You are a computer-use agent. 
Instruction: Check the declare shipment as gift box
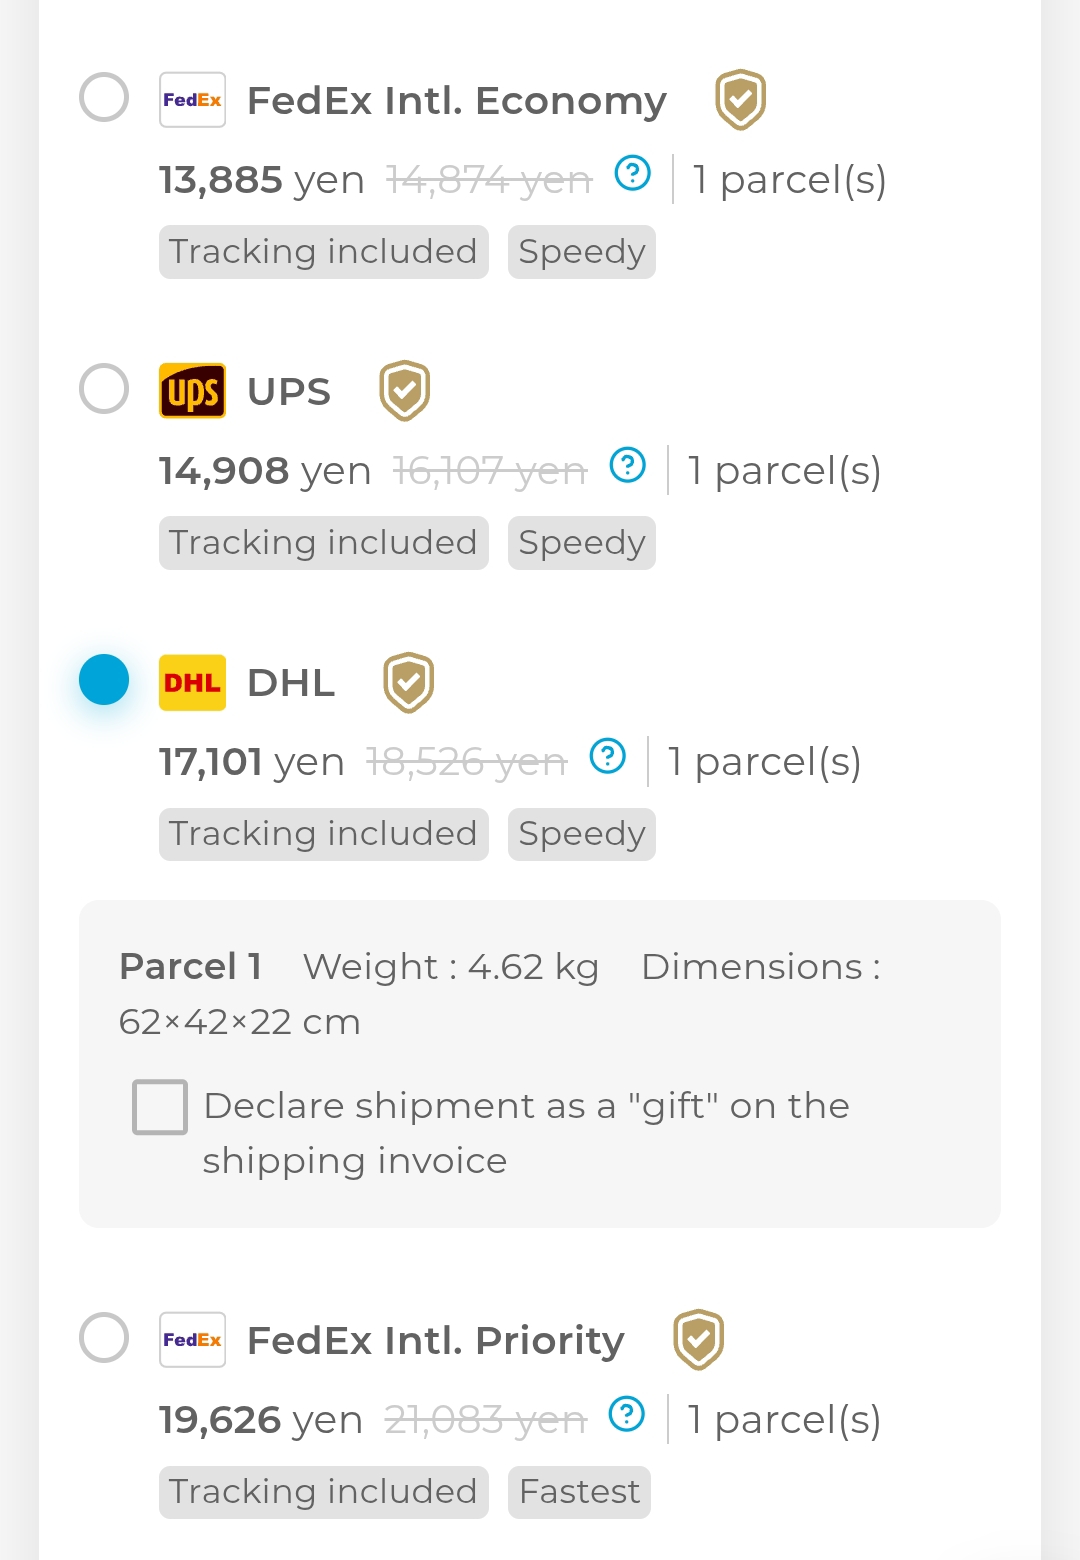coord(160,1107)
